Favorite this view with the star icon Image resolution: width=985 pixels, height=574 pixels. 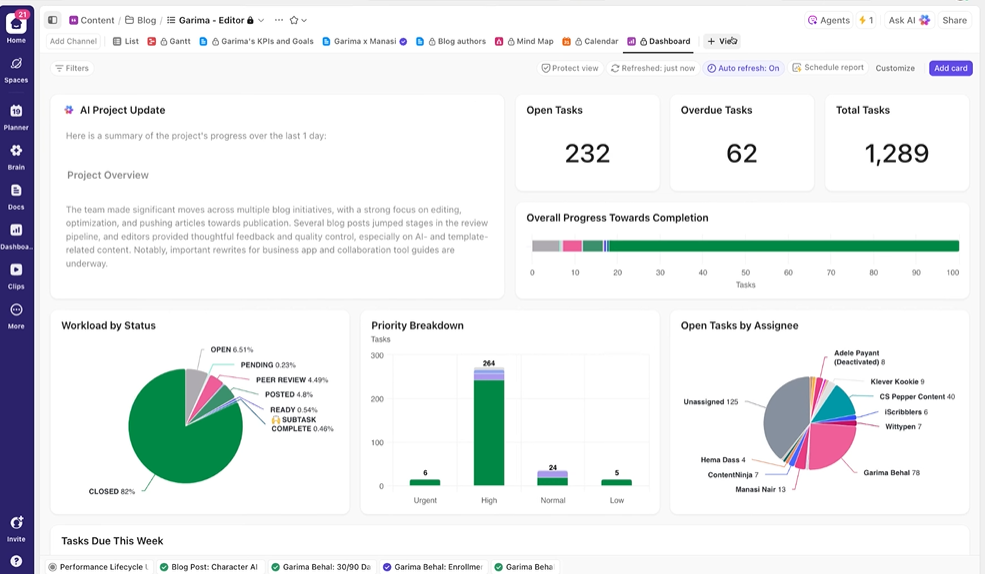click(x=294, y=20)
